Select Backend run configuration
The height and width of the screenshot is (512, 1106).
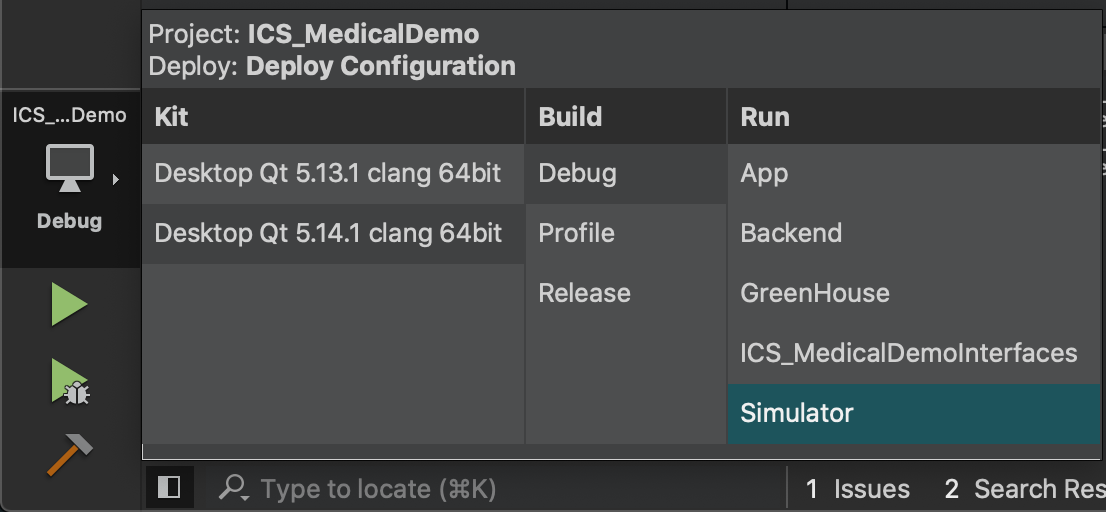913,233
